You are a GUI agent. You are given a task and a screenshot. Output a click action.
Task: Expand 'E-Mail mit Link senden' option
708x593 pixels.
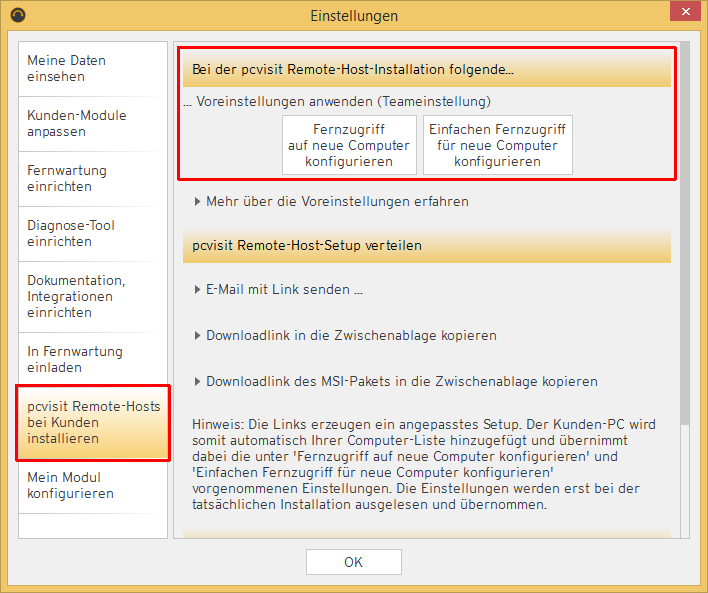(284, 290)
